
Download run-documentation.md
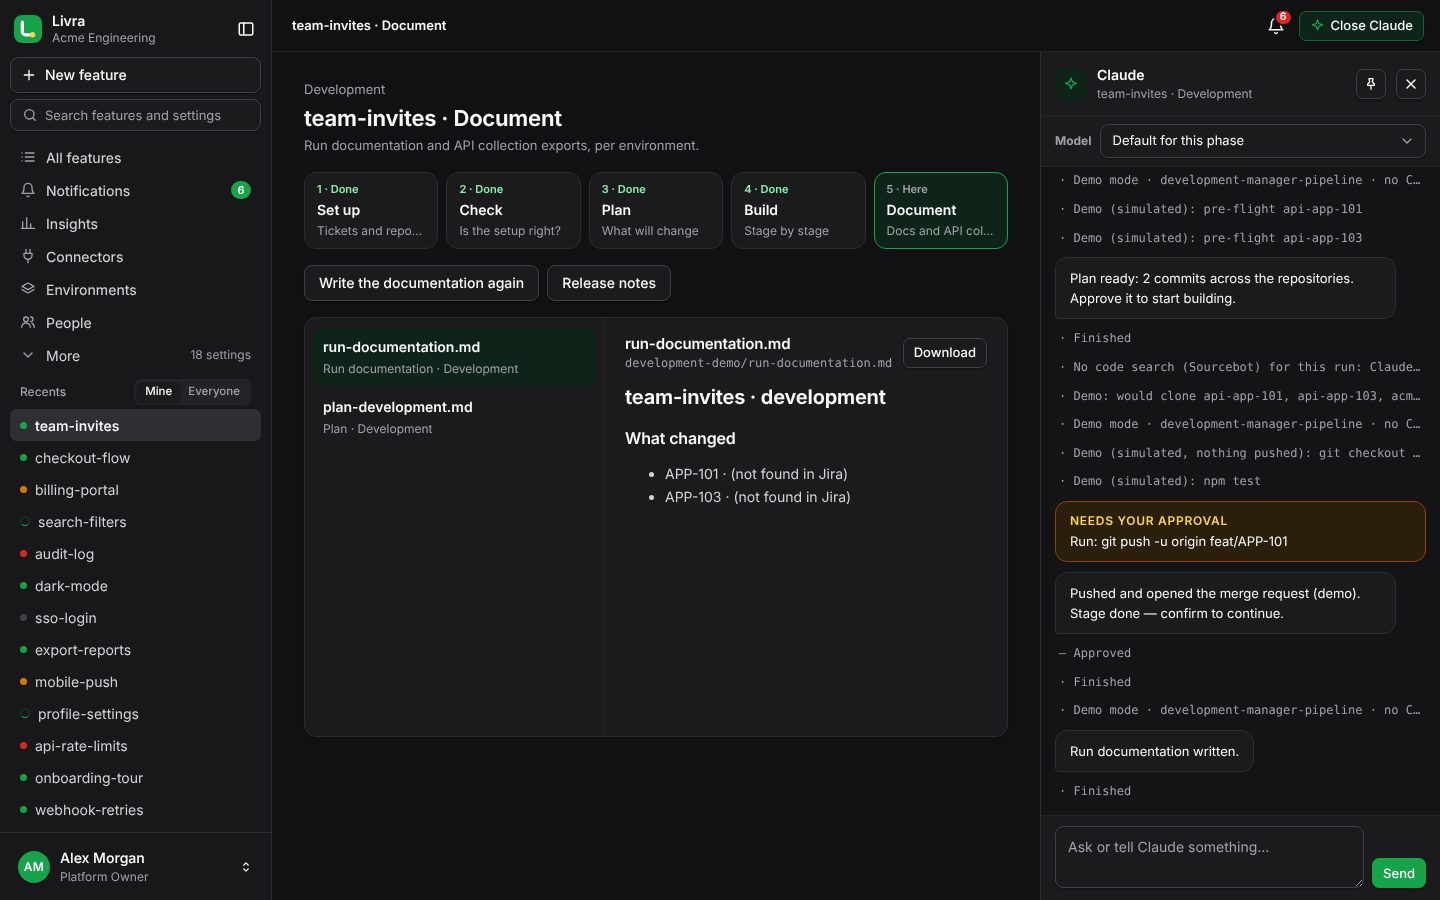click(944, 353)
